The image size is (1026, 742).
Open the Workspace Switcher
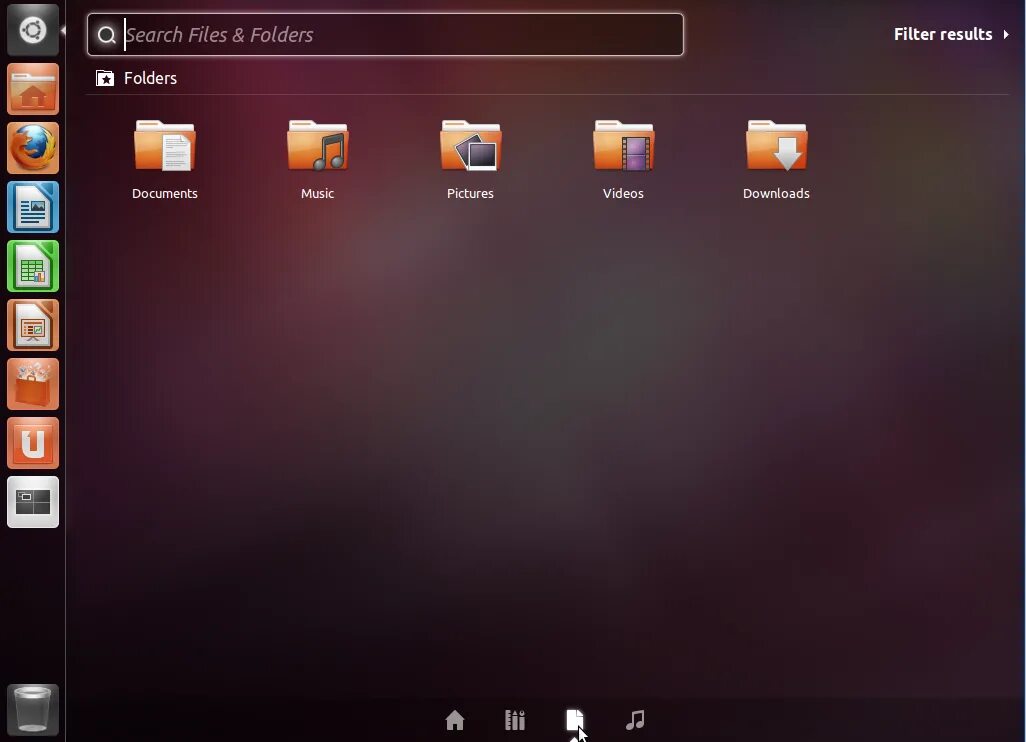tap(33, 502)
